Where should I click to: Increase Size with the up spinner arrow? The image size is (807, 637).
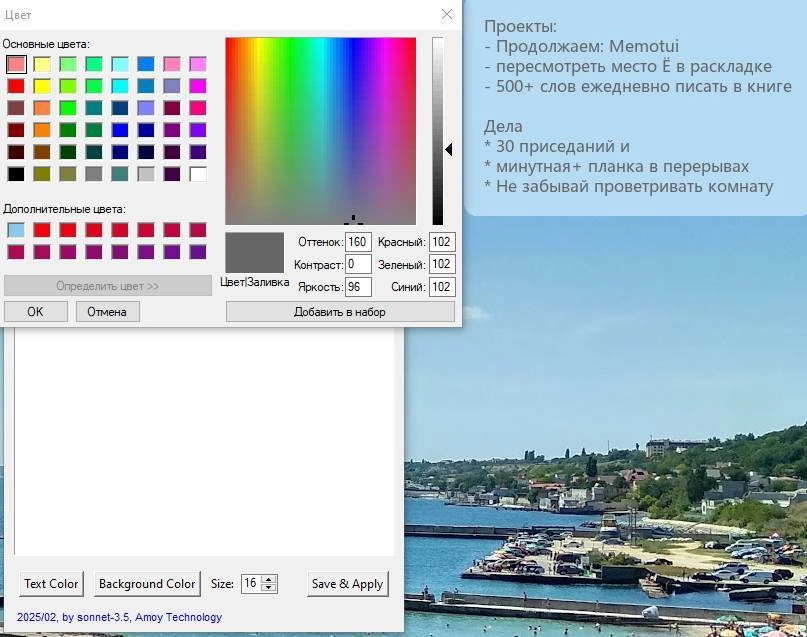[269, 579]
